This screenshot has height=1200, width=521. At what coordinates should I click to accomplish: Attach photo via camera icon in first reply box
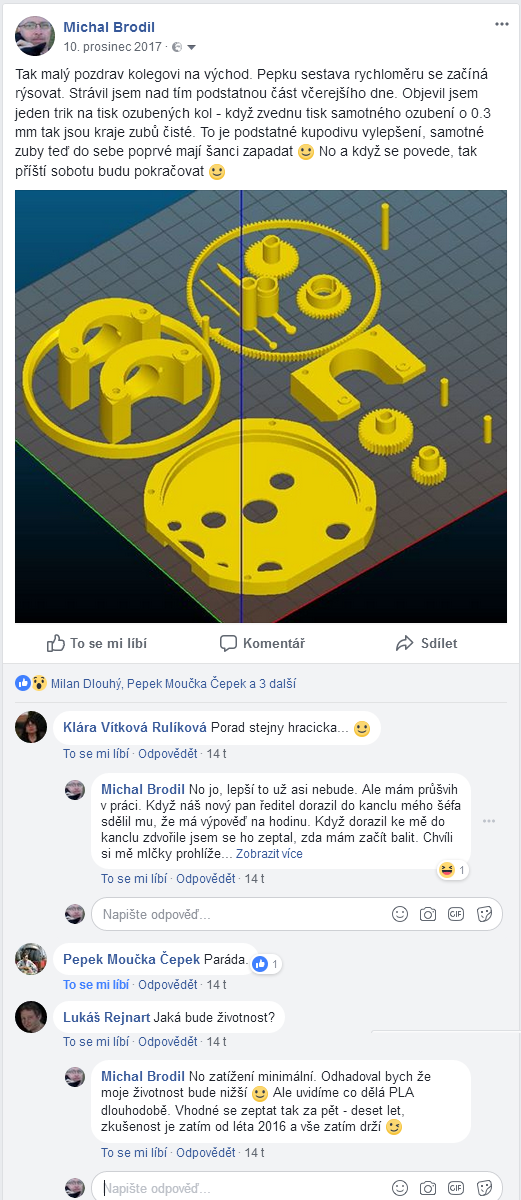[x=428, y=914]
